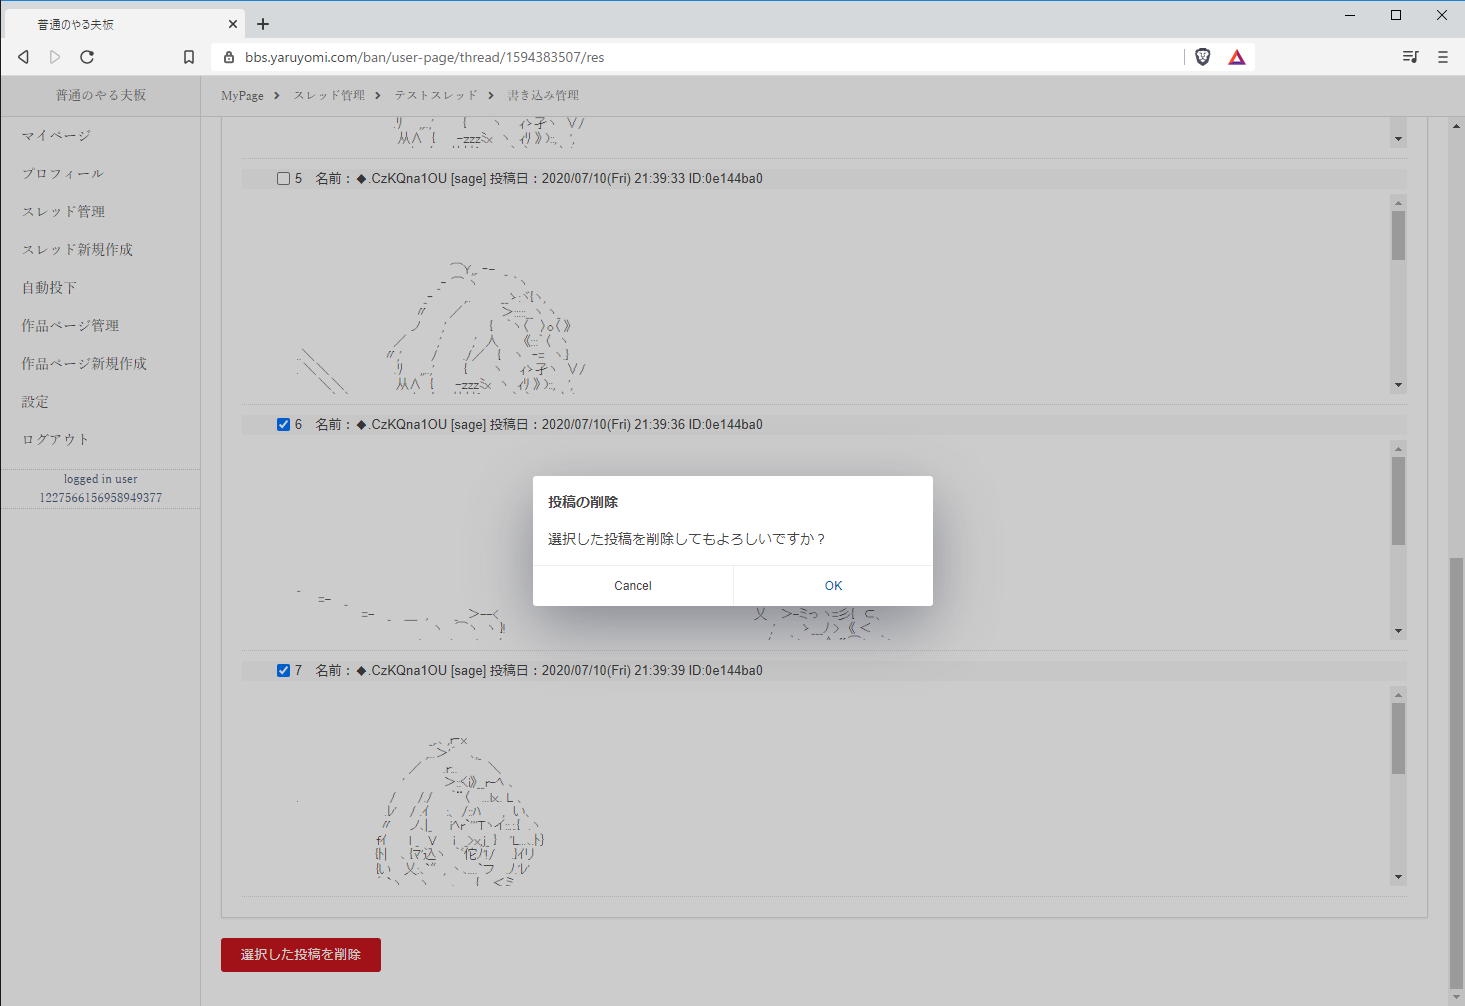The image size is (1465, 1006).
Task: Click the browser address bar
Action: (x=600, y=57)
